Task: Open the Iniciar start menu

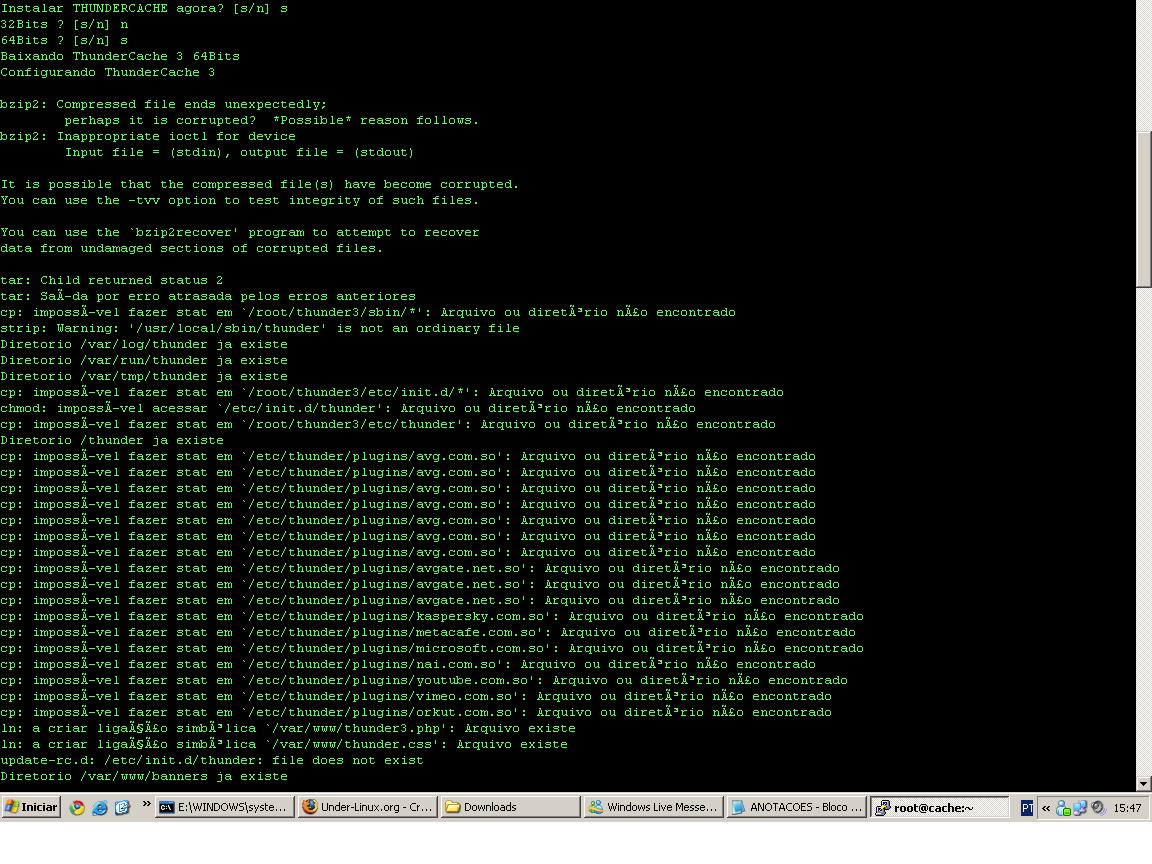Action: pos(30,807)
